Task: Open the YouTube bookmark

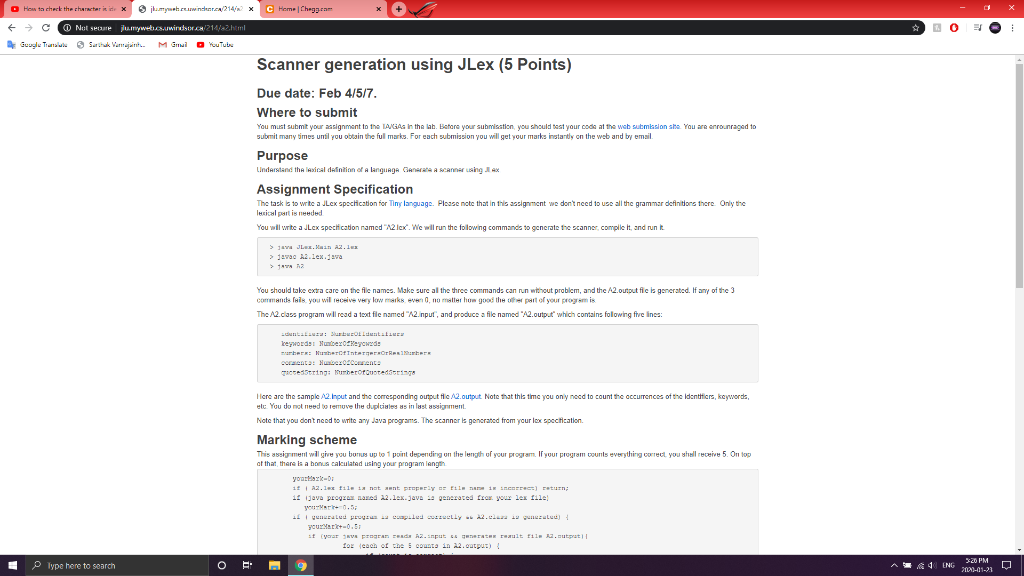Action: coord(215,45)
